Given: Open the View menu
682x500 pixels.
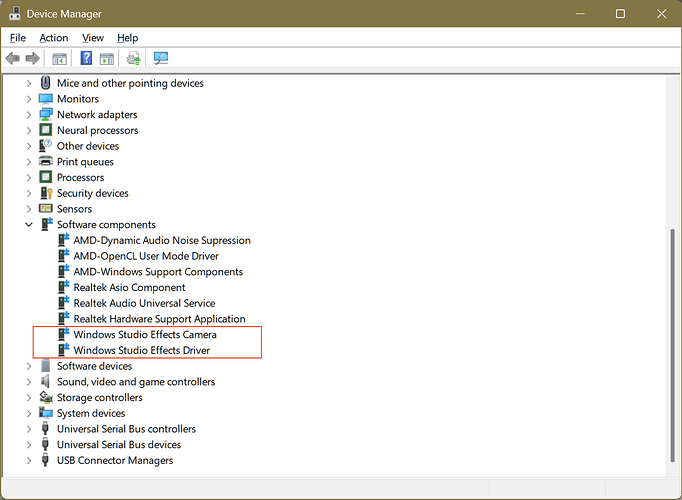Looking at the screenshot, I should (x=93, y=38).
